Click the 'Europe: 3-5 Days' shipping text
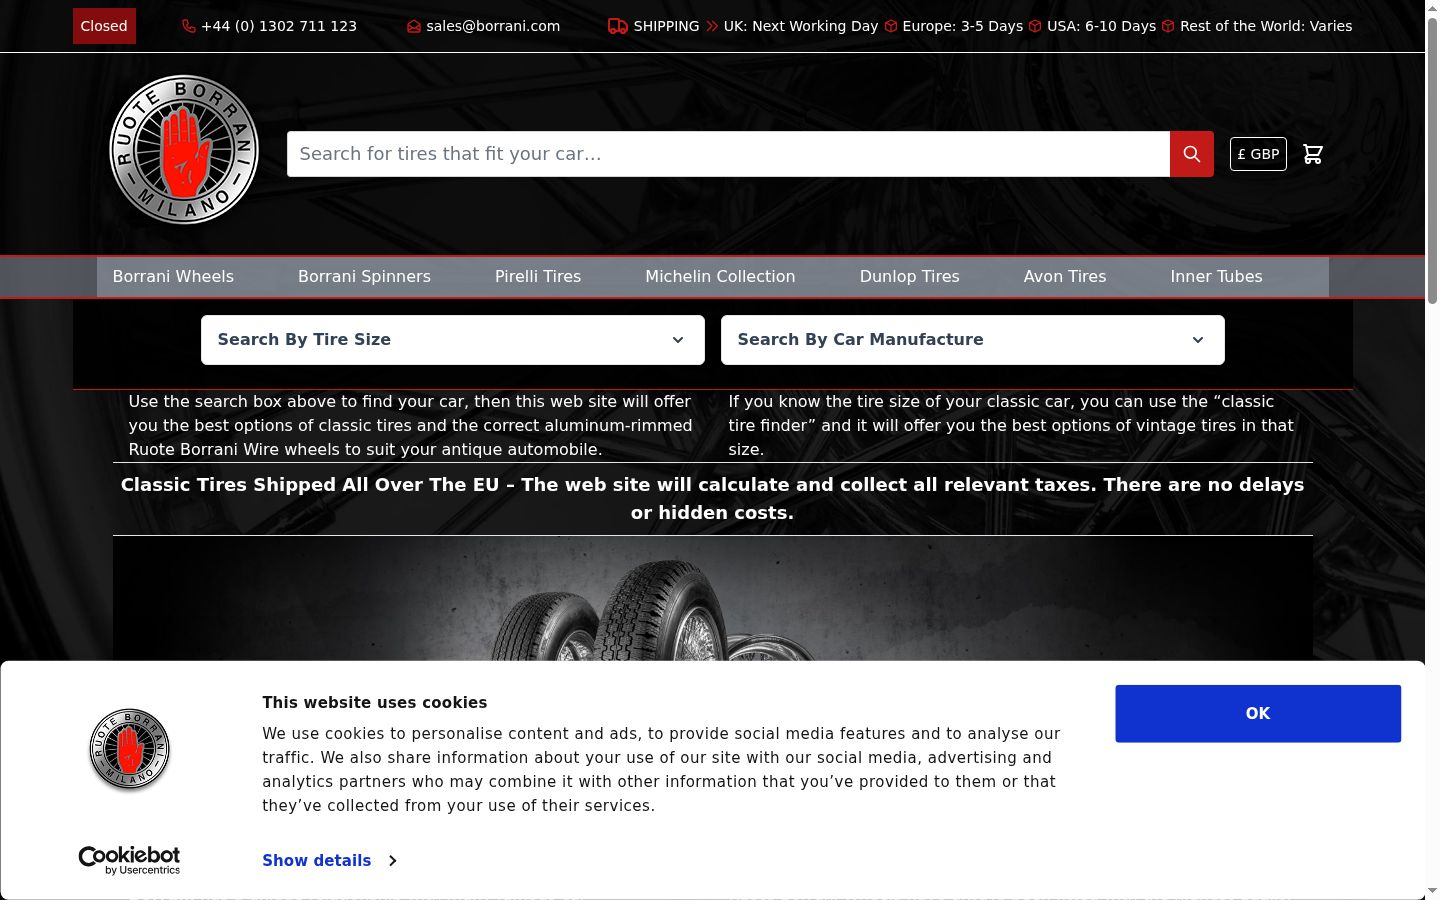The height and width of the screenshot is (900, 1440). tap(963, 26)
